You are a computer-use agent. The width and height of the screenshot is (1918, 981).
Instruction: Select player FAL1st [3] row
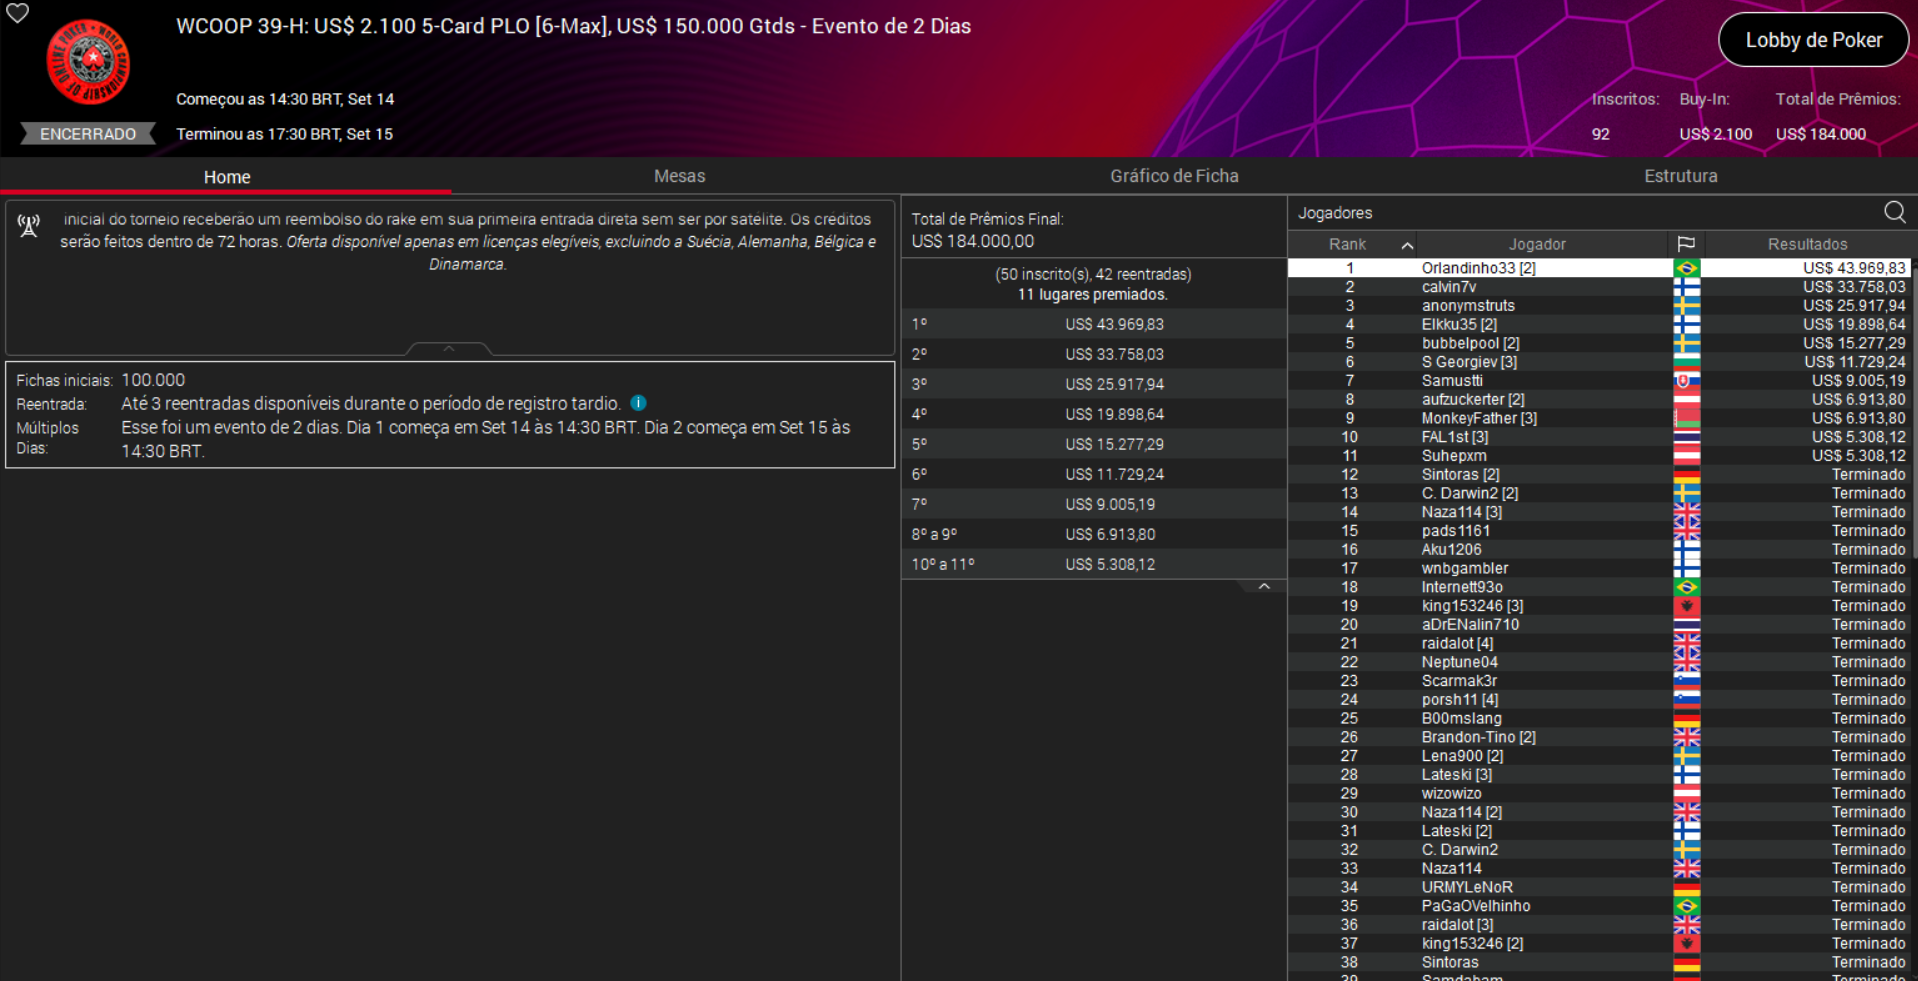tap(1599, 437)
